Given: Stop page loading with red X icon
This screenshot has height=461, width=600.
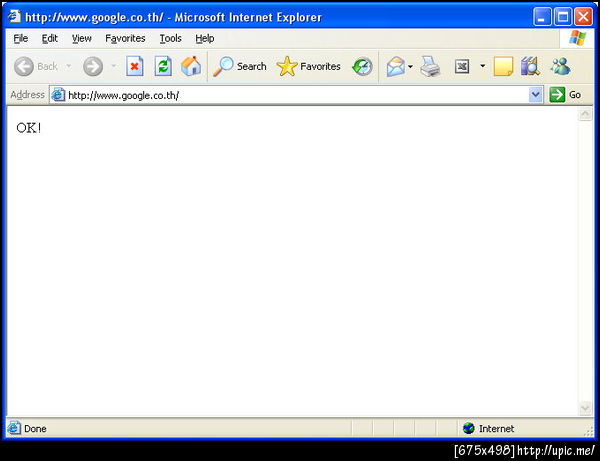Looking at the screenshot, I should (135, 67).
